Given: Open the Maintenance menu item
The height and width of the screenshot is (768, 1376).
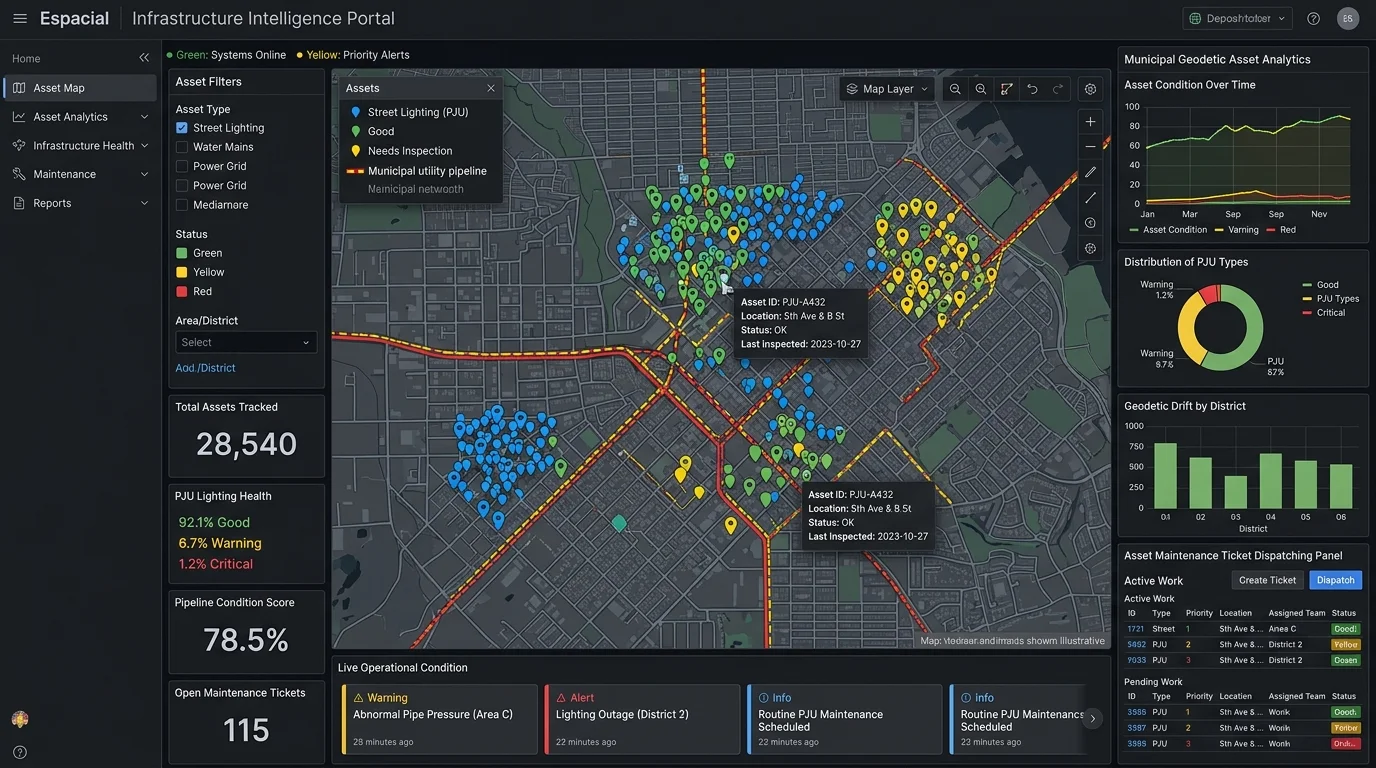Looking at the screenshot, I should click(x=80, y=174).
